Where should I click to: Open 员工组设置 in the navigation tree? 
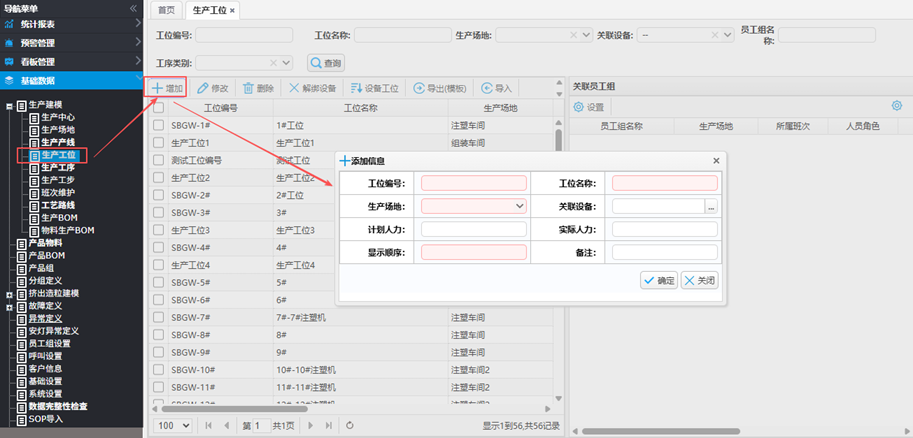click(49, 344)
